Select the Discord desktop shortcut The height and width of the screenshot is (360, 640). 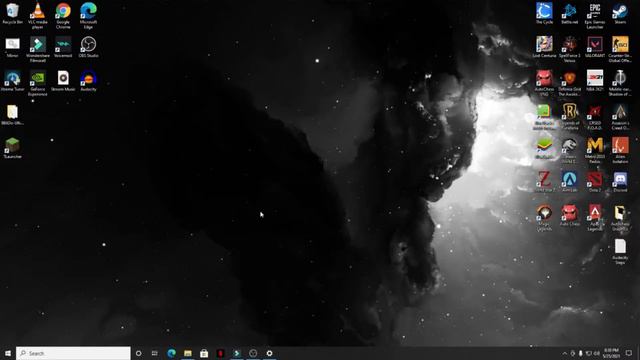point(620,182)
